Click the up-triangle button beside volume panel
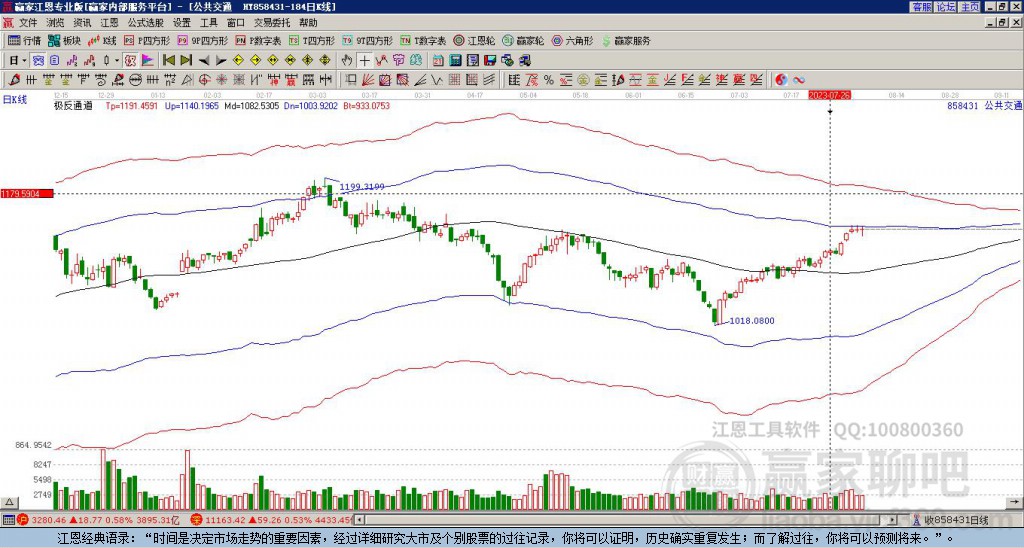Viewport: 1024px width, 548px height. (x=9, y=502)
